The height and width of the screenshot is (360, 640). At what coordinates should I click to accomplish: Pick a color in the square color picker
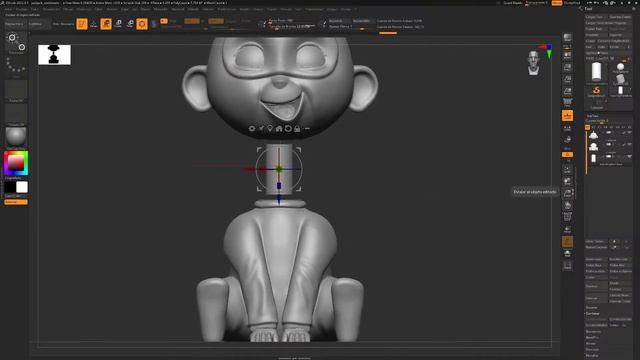pyautogui.click(x=16, y=163)
